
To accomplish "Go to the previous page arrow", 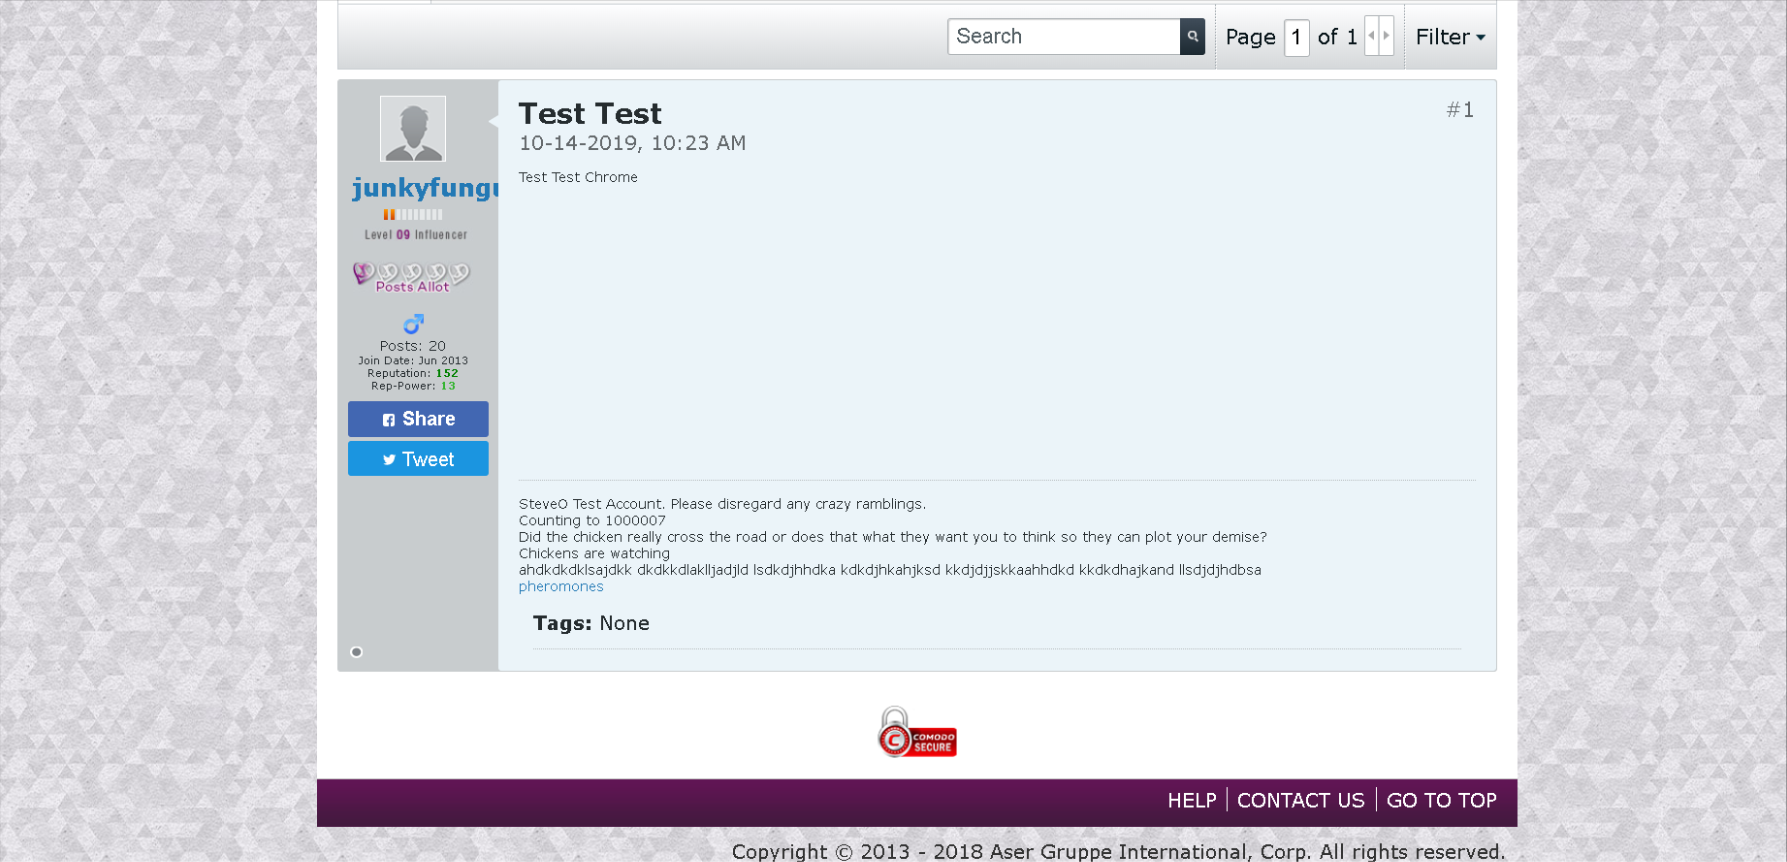I will click(1372, 36).
